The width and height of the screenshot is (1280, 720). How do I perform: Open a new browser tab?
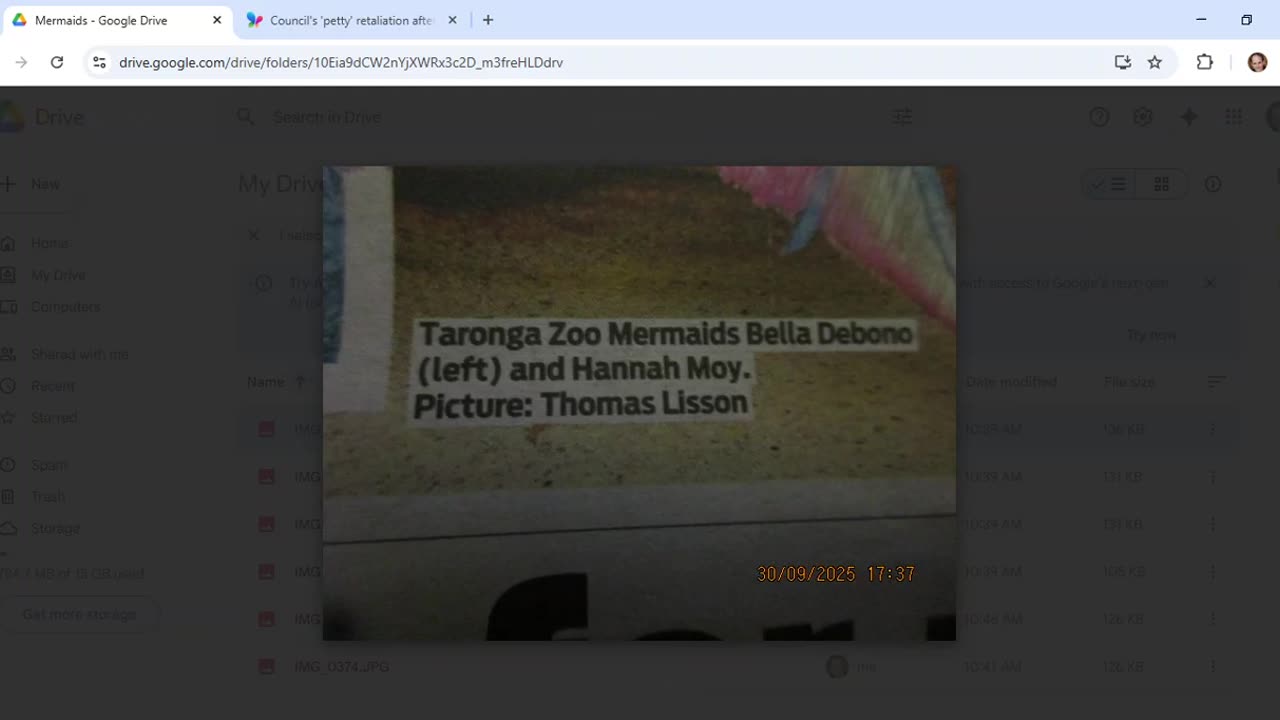pos(488,20)
